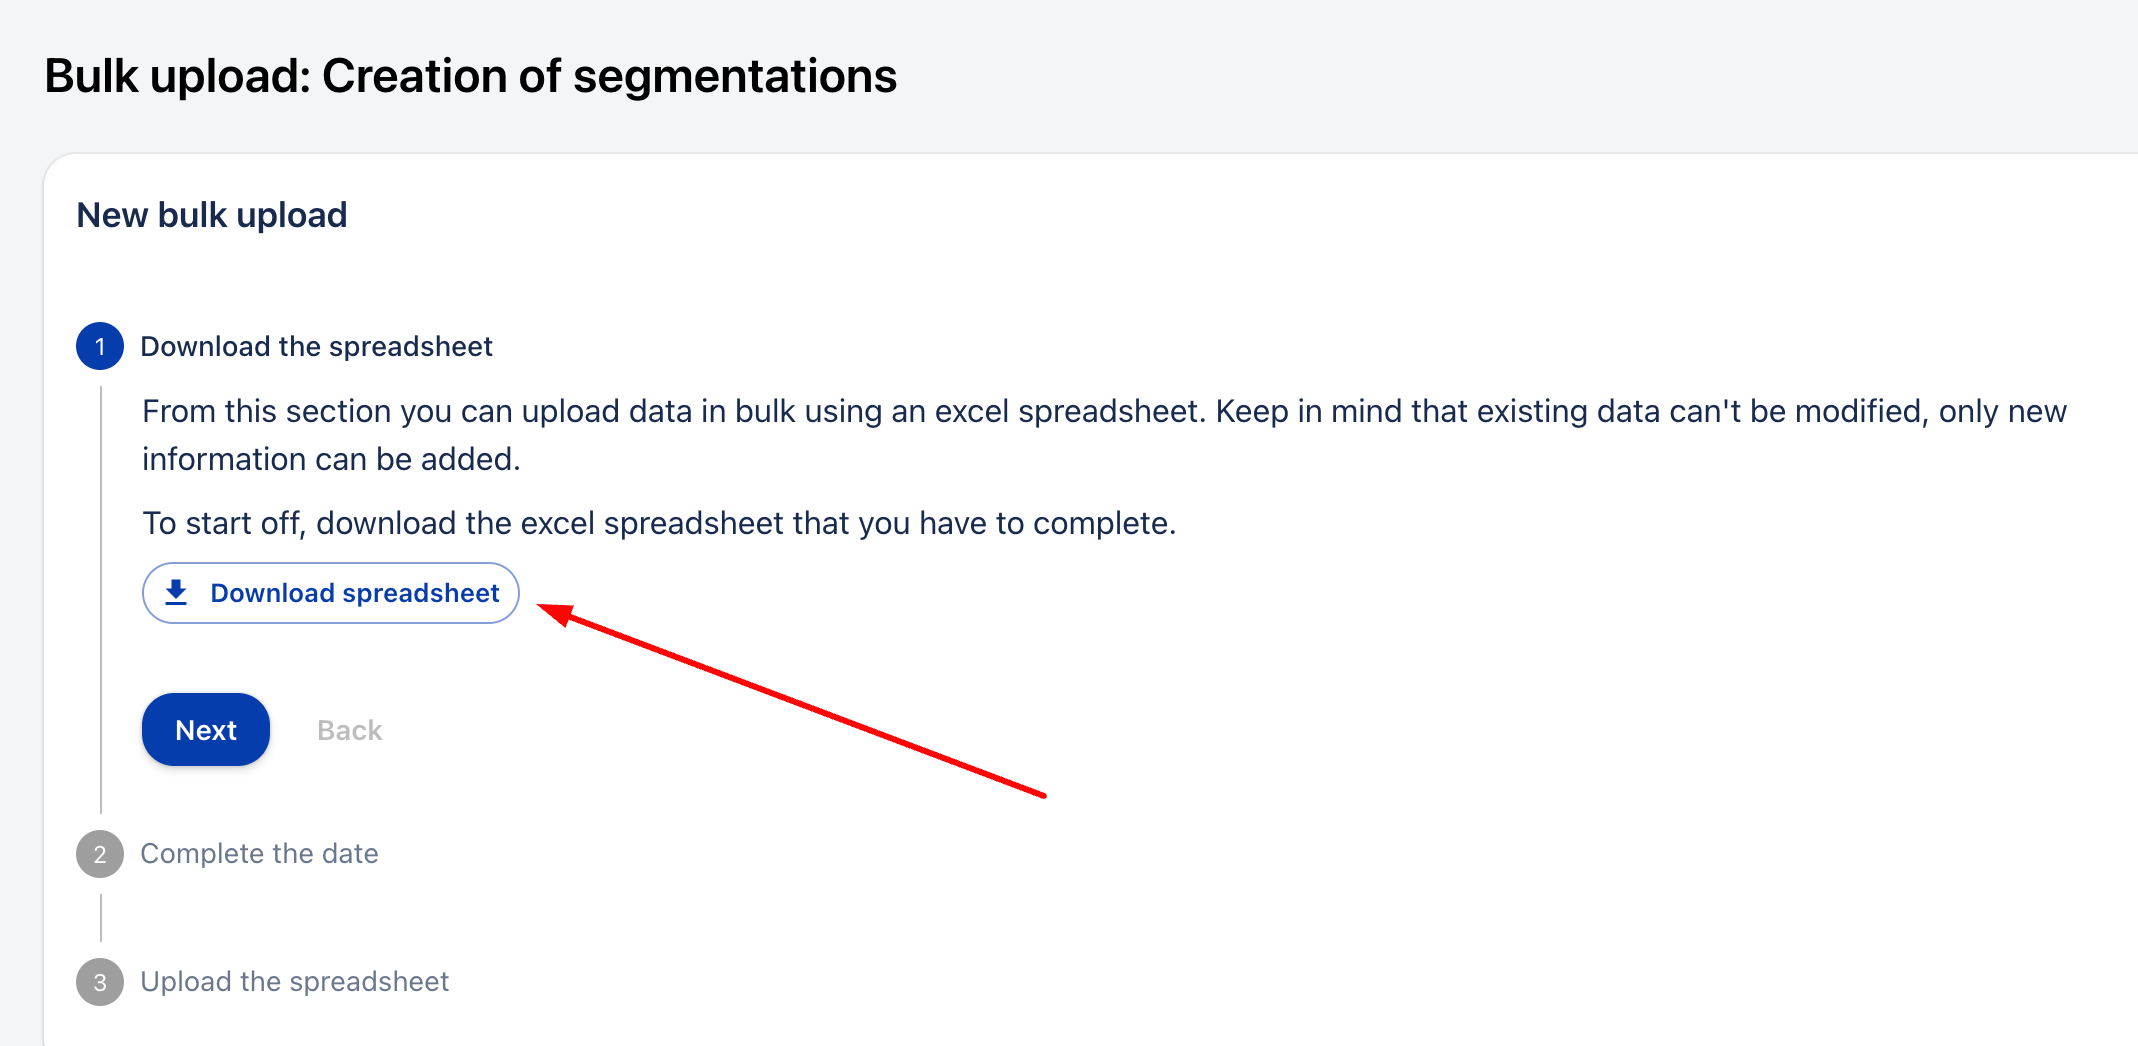Click the 'New bulk upload' card heading
Image resolution: width=2138 pixels, height=1046 pixels.
[x=212, y=215]
